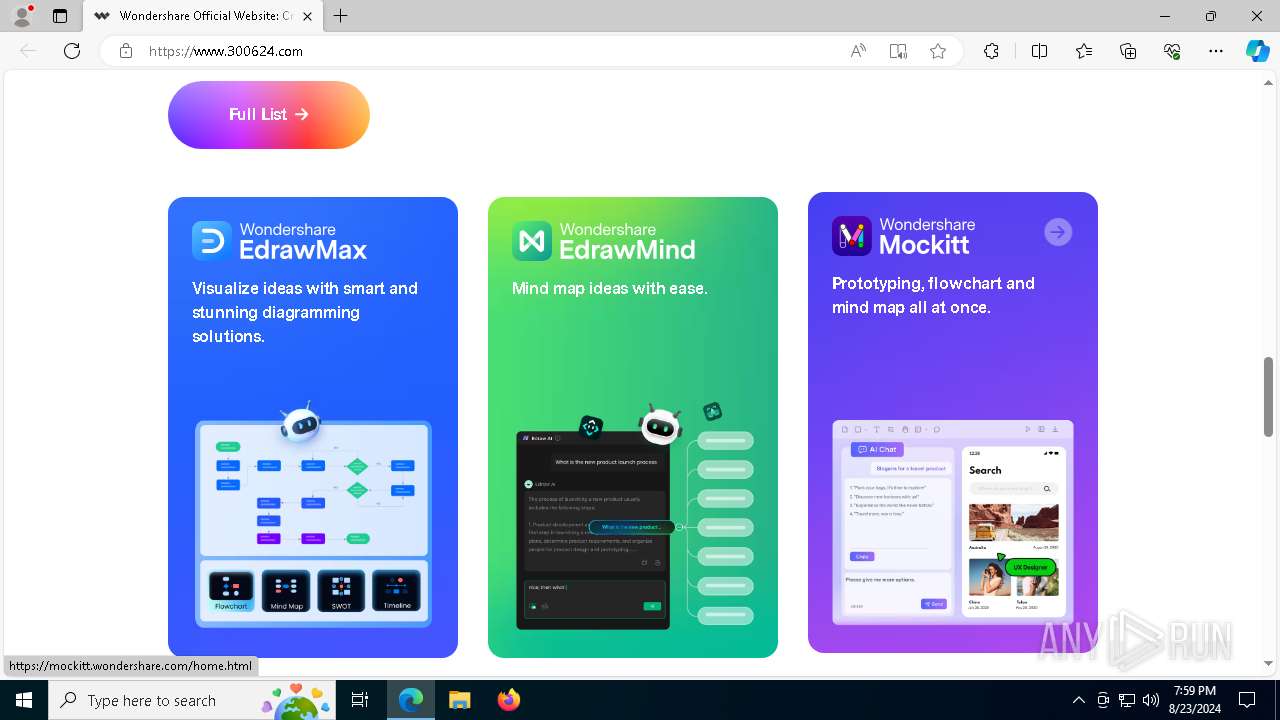Refresh the page in Edge
Viewport: 1280px width, 720px height.
[x=72, y=51]
